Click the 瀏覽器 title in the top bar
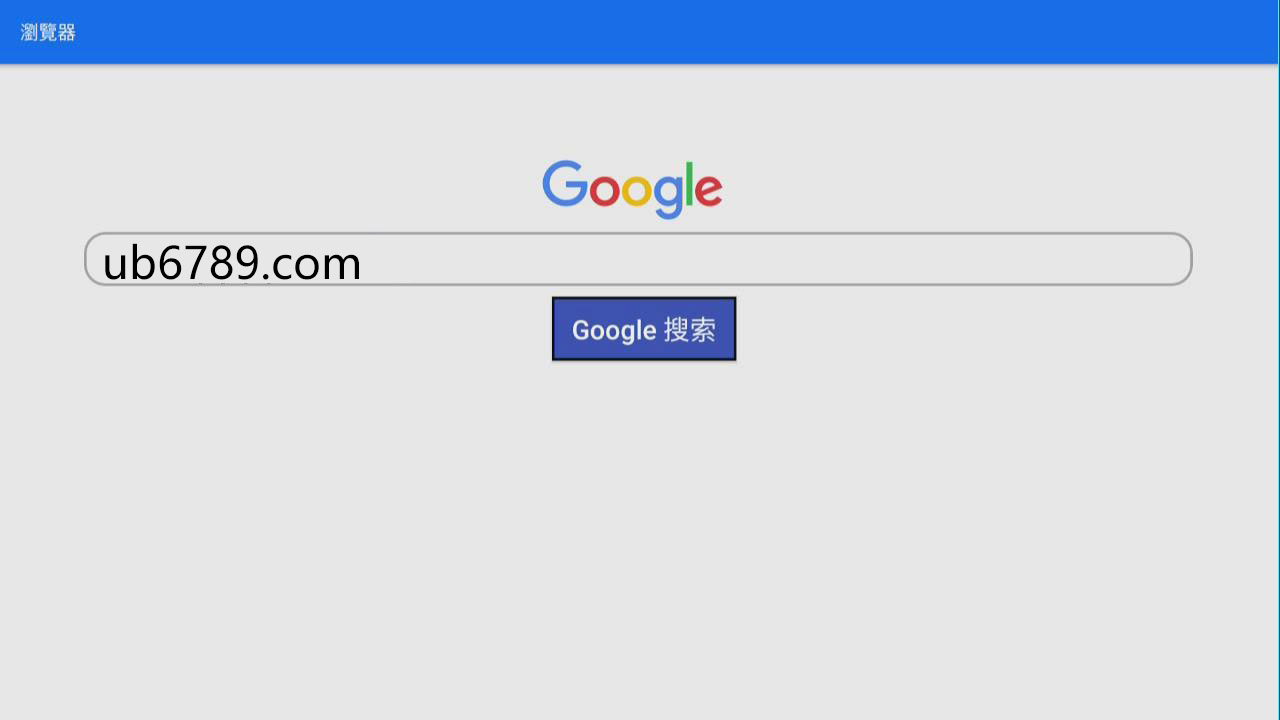The image size is (1280, 720). click(48, 33)
